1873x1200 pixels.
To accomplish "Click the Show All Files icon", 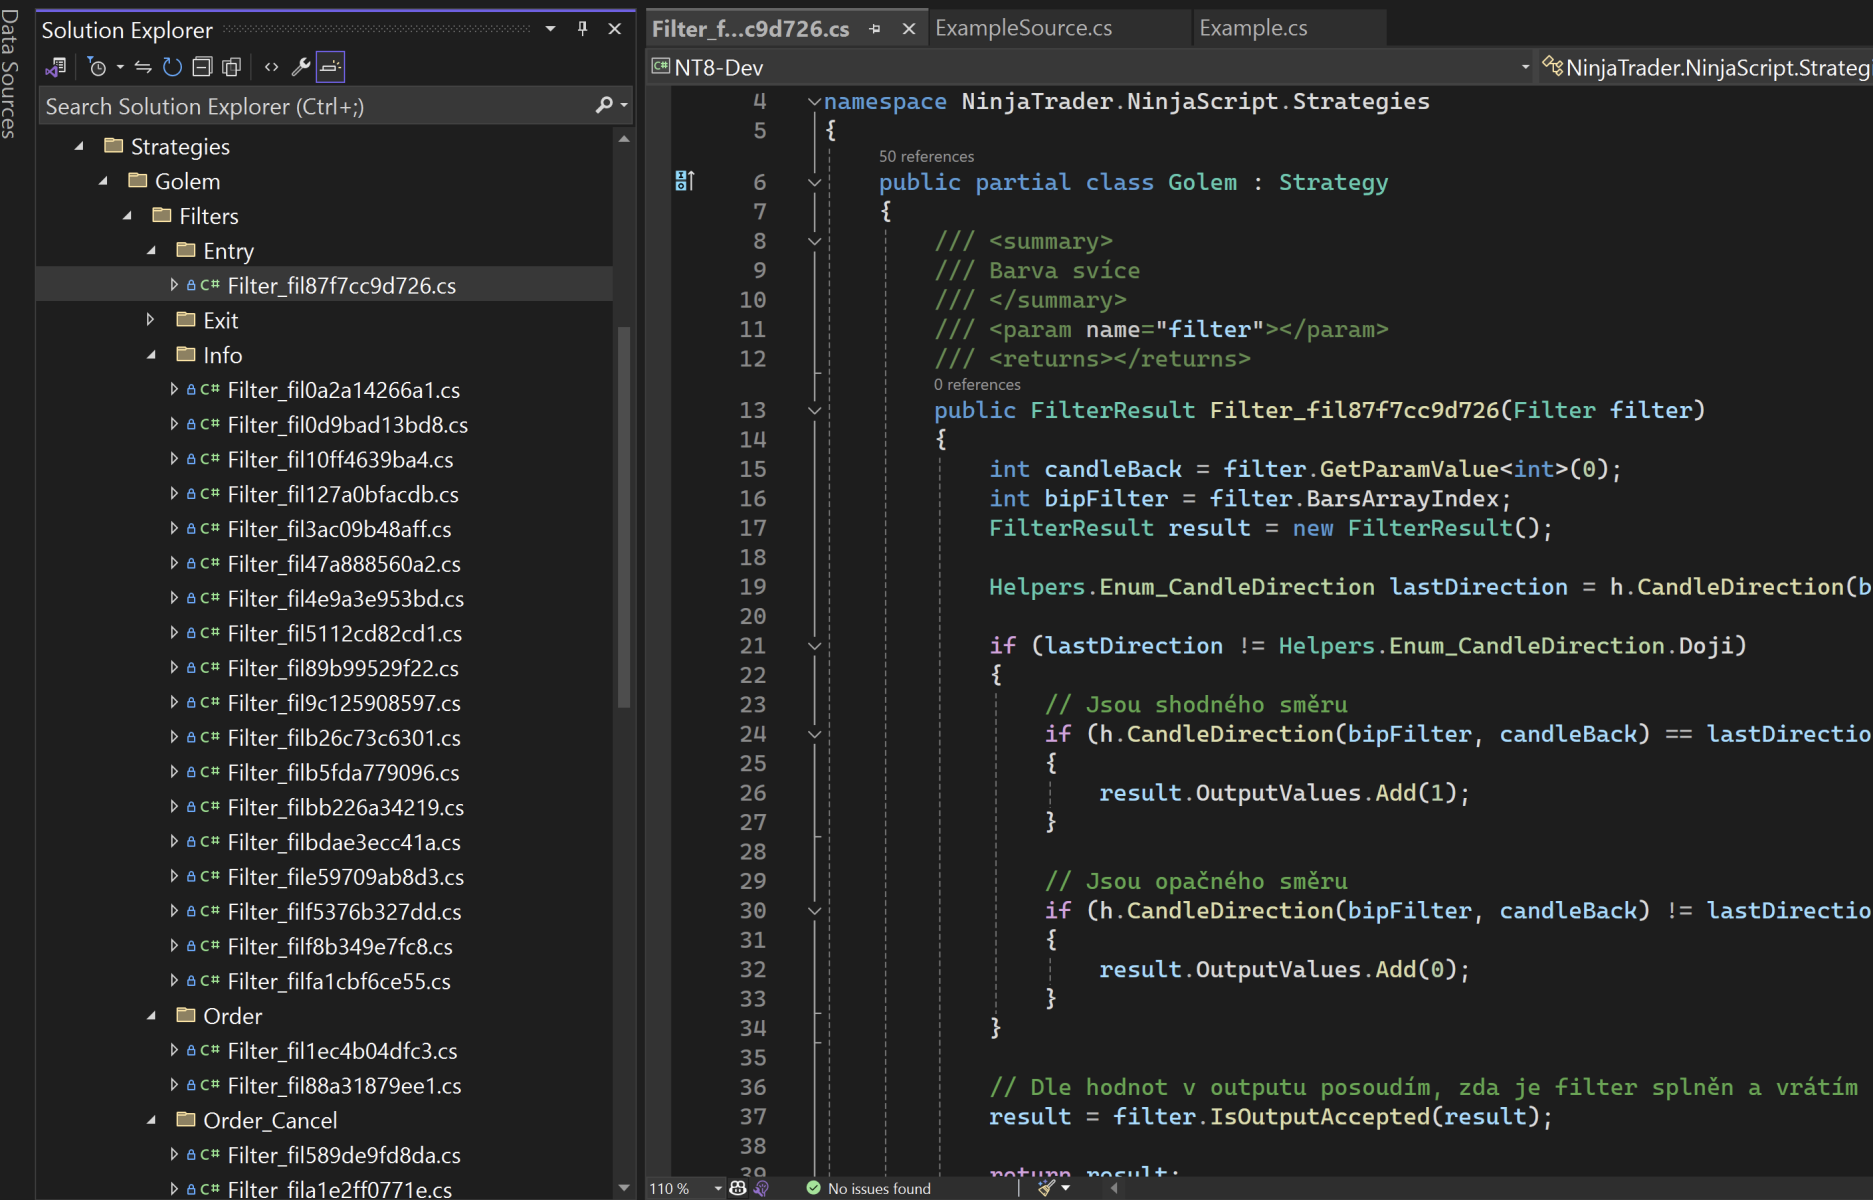I will click(231, 67).
